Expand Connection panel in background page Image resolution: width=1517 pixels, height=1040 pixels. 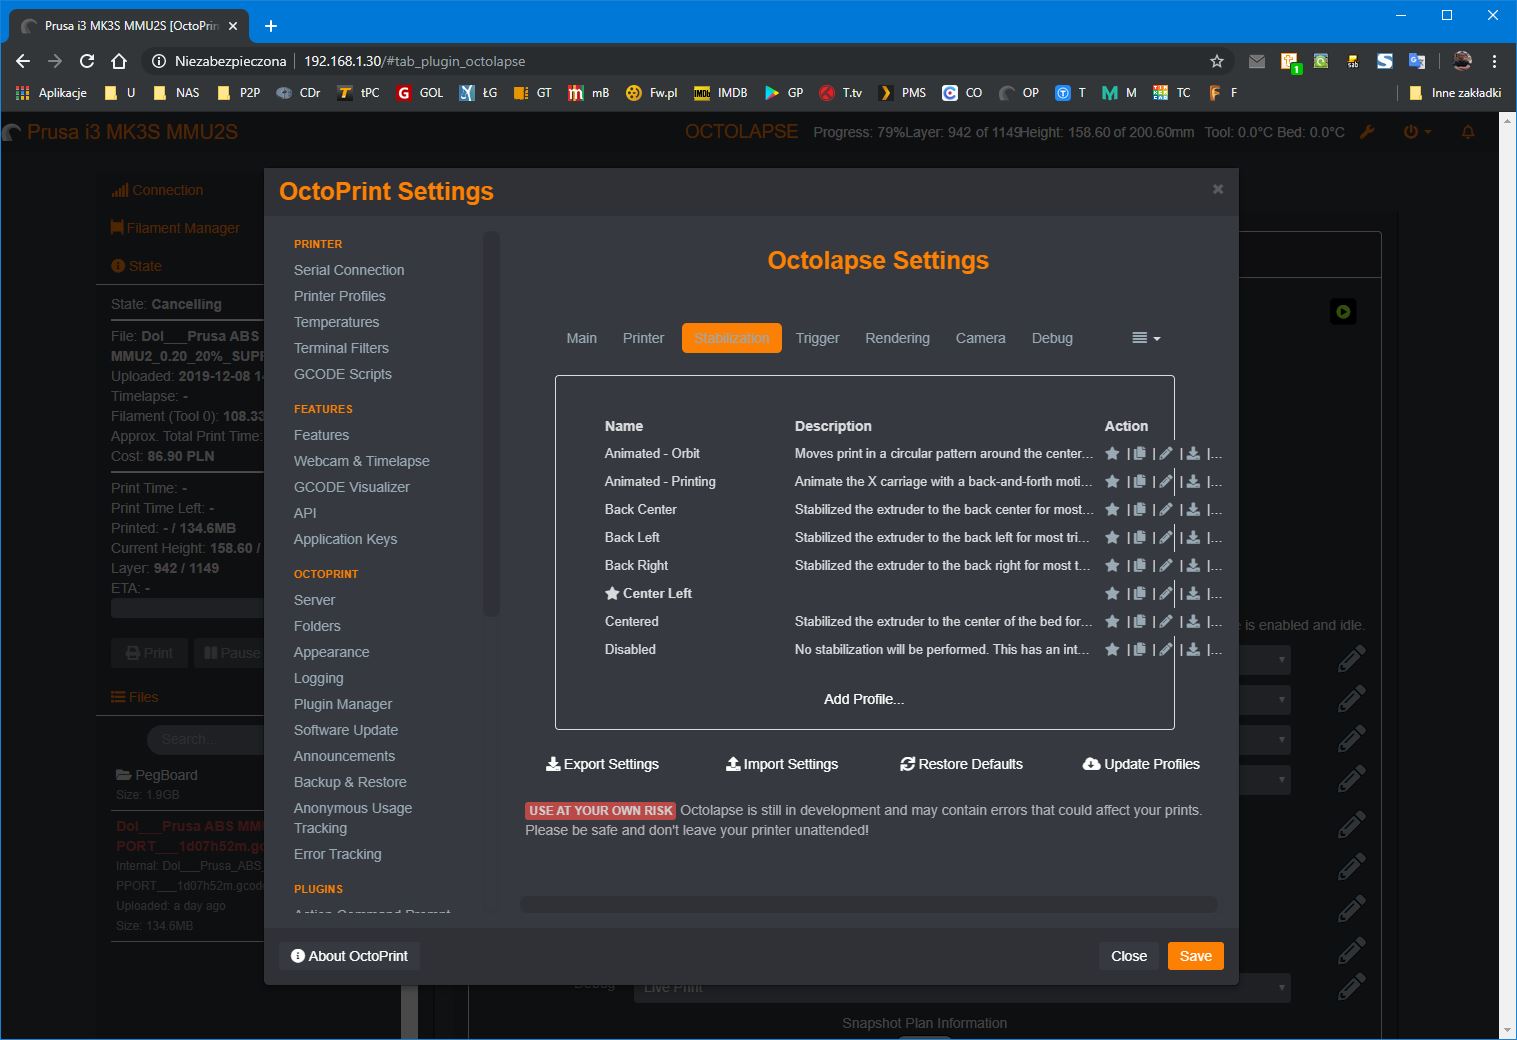point(157,190)
